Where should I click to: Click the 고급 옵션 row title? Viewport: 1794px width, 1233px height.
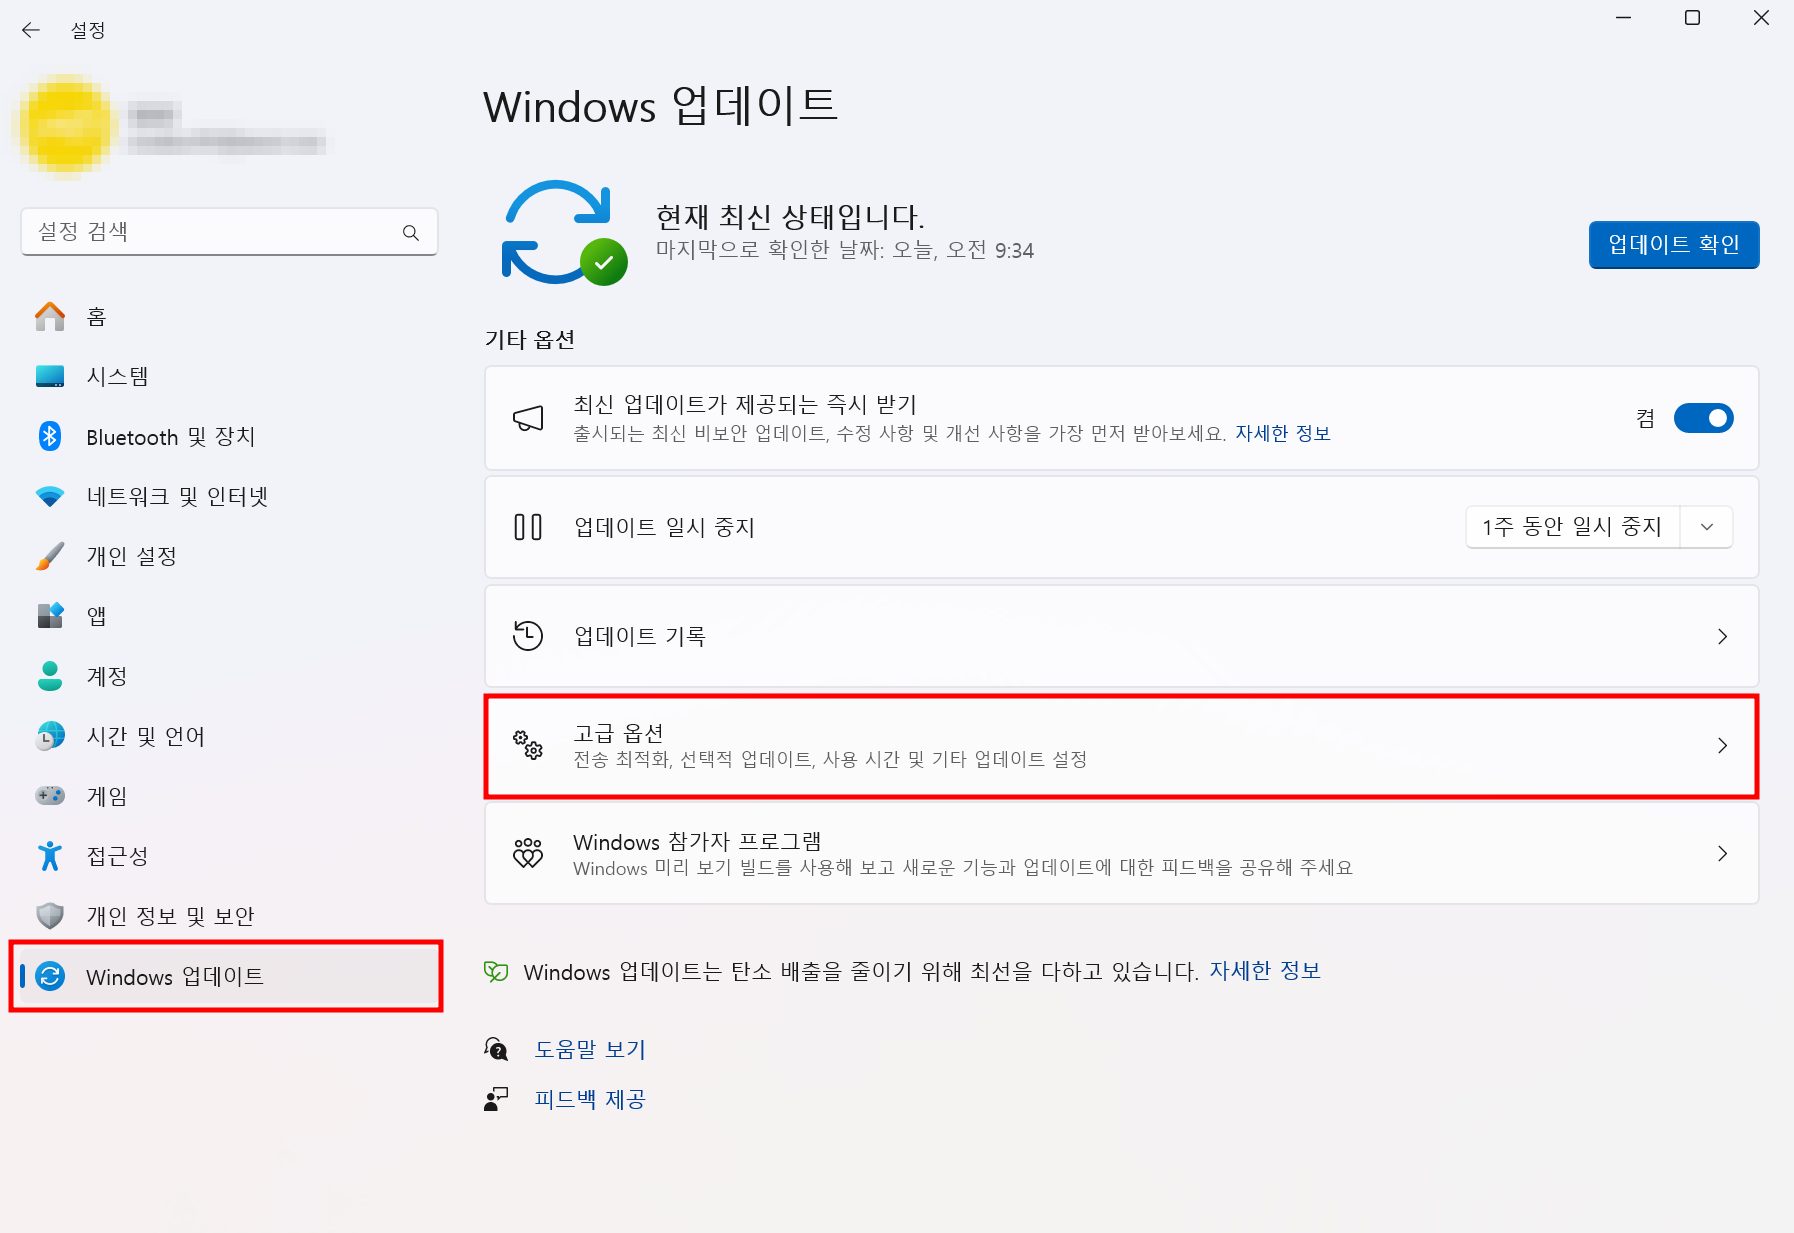click(x=618, y=733)
